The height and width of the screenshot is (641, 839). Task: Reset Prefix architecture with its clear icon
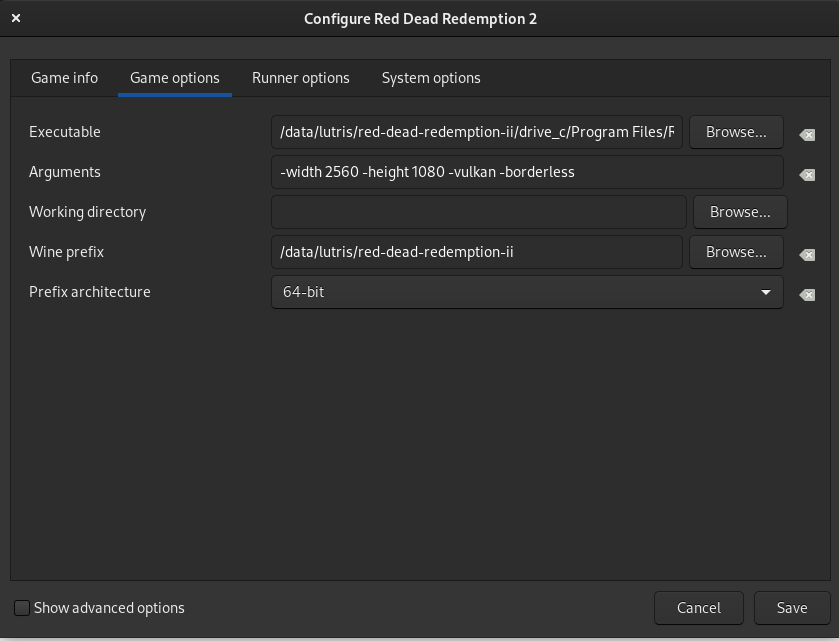coord(807,295)
